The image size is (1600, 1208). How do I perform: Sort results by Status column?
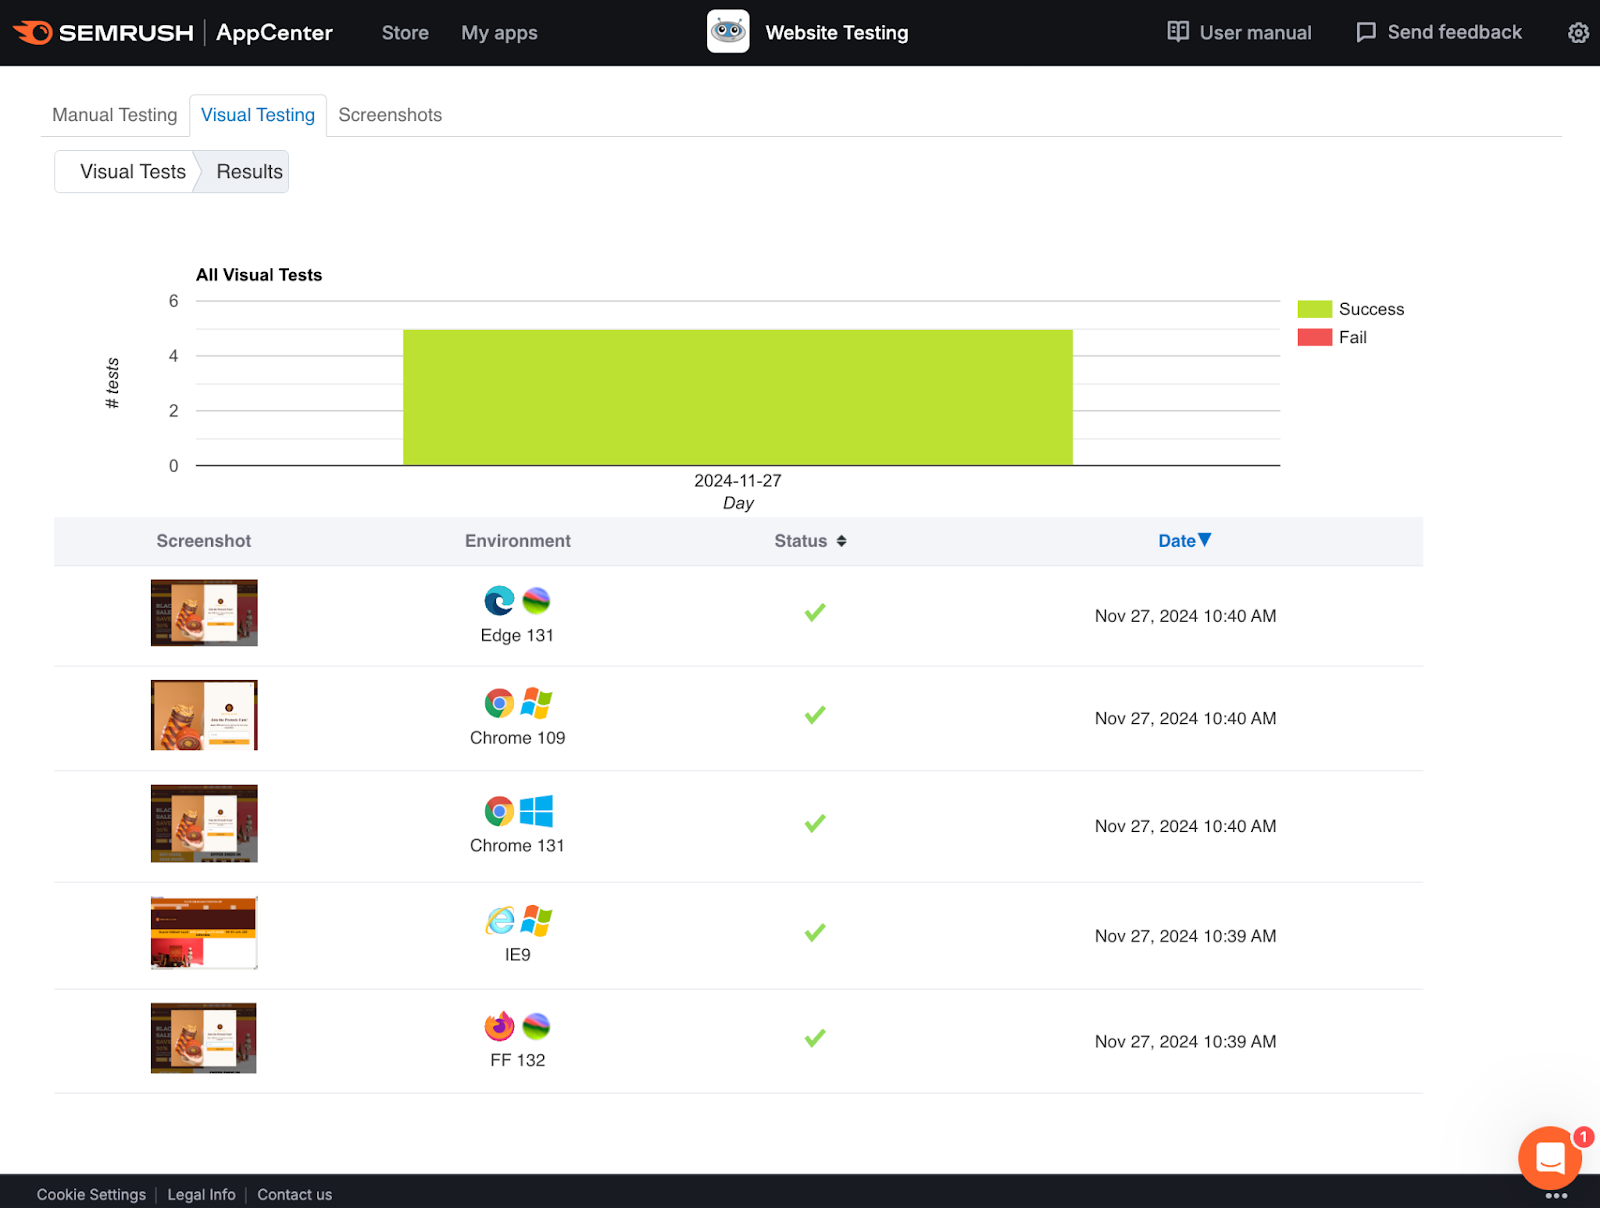pyautogui.click(x=810, y=541)
